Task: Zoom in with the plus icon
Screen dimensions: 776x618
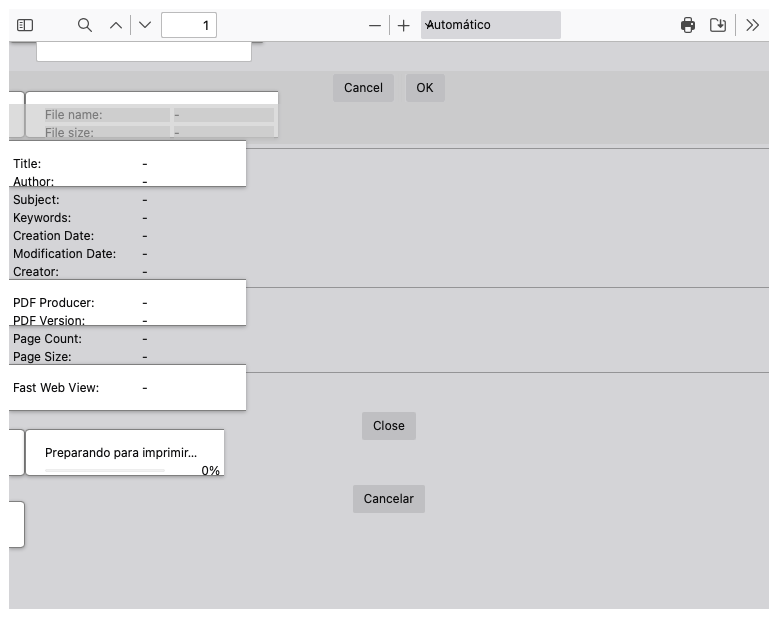Action: point(404,25)
